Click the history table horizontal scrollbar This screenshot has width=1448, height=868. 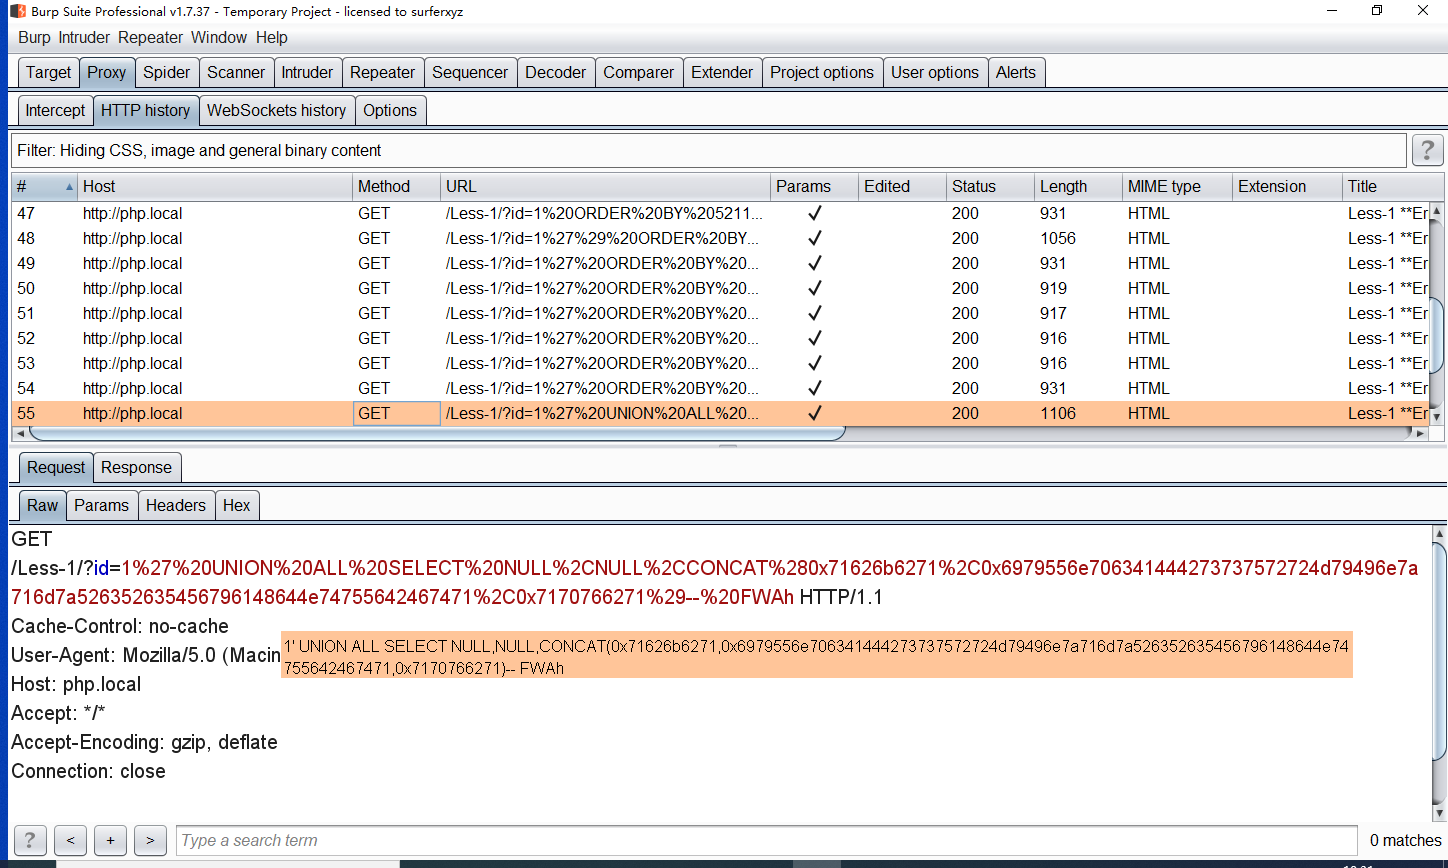pos(437,433)
